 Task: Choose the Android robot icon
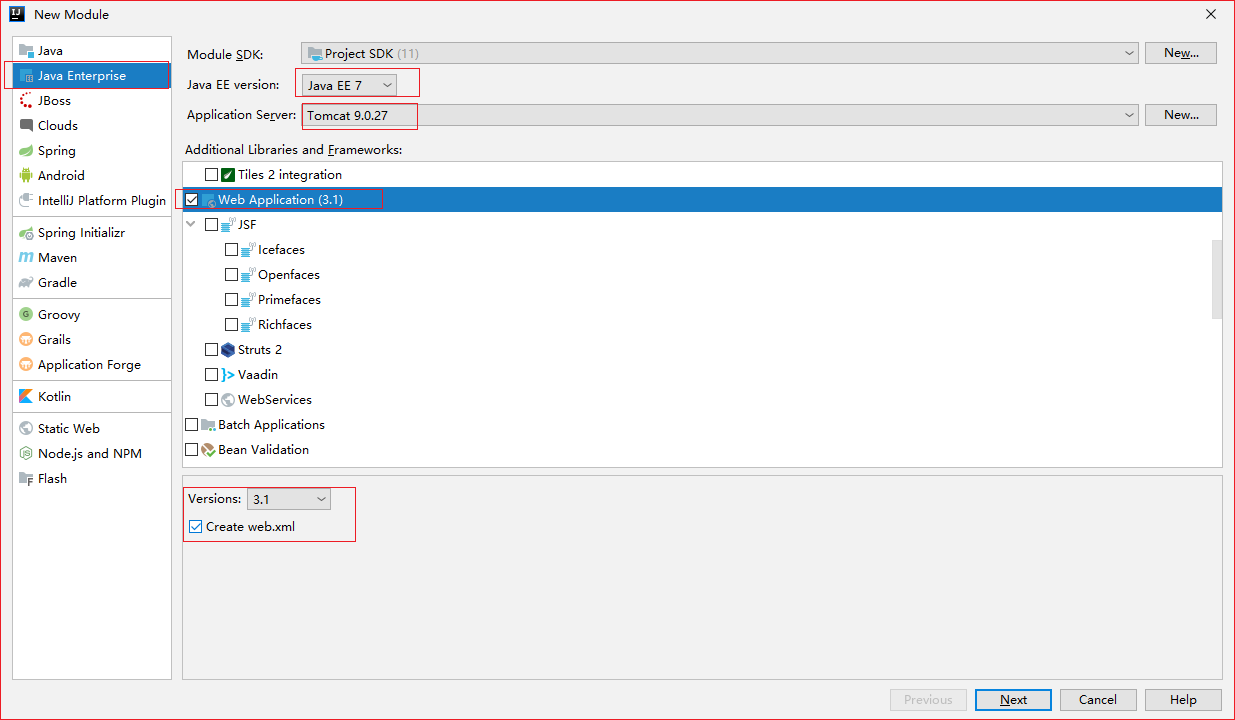coord(27,176)
